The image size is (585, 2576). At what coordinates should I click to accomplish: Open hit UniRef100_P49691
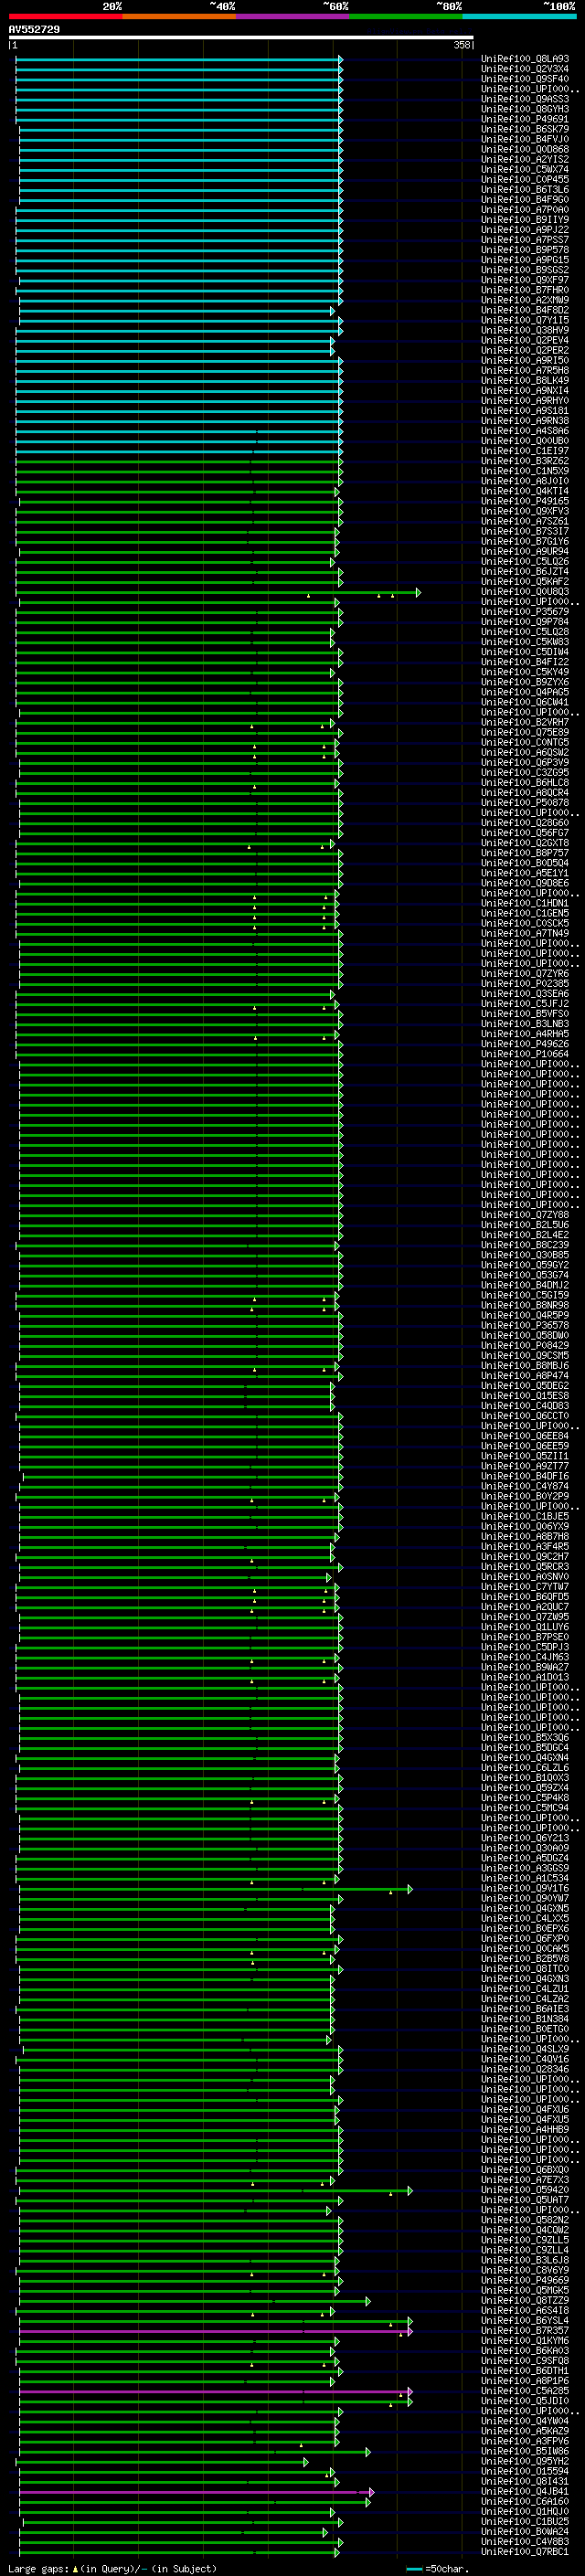click(525, 119)
